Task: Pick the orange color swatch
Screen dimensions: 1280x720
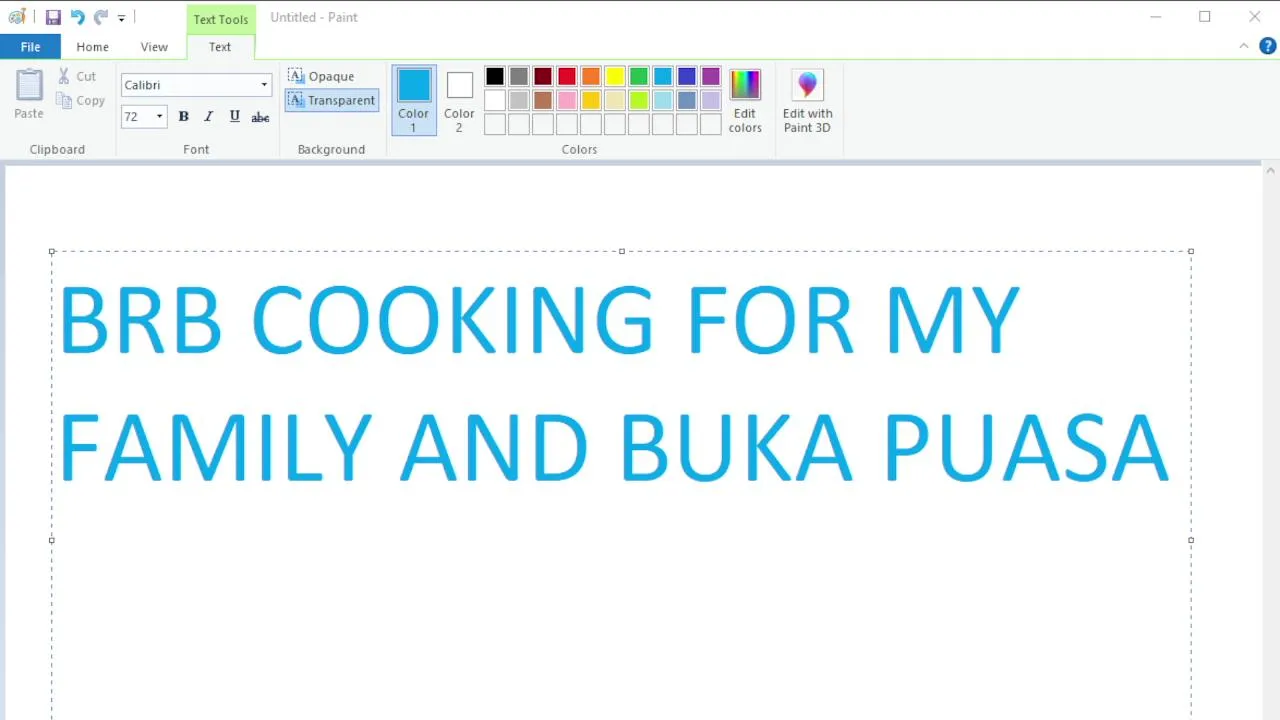Action: click(591, 76)
